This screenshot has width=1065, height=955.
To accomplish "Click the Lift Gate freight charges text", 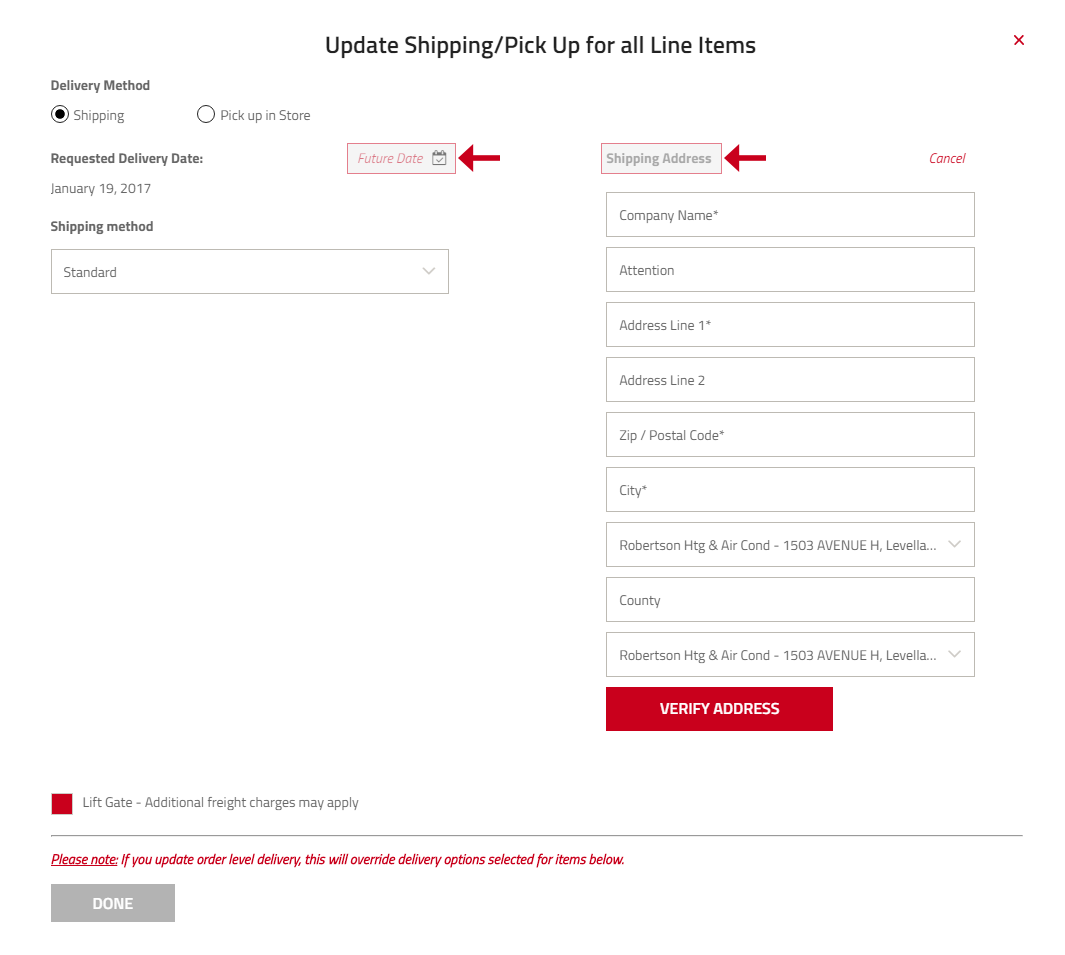I will pos(221,803).
